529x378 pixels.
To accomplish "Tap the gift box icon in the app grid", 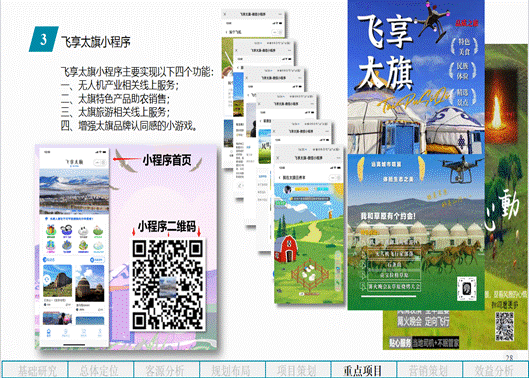I will coord(51,231).
